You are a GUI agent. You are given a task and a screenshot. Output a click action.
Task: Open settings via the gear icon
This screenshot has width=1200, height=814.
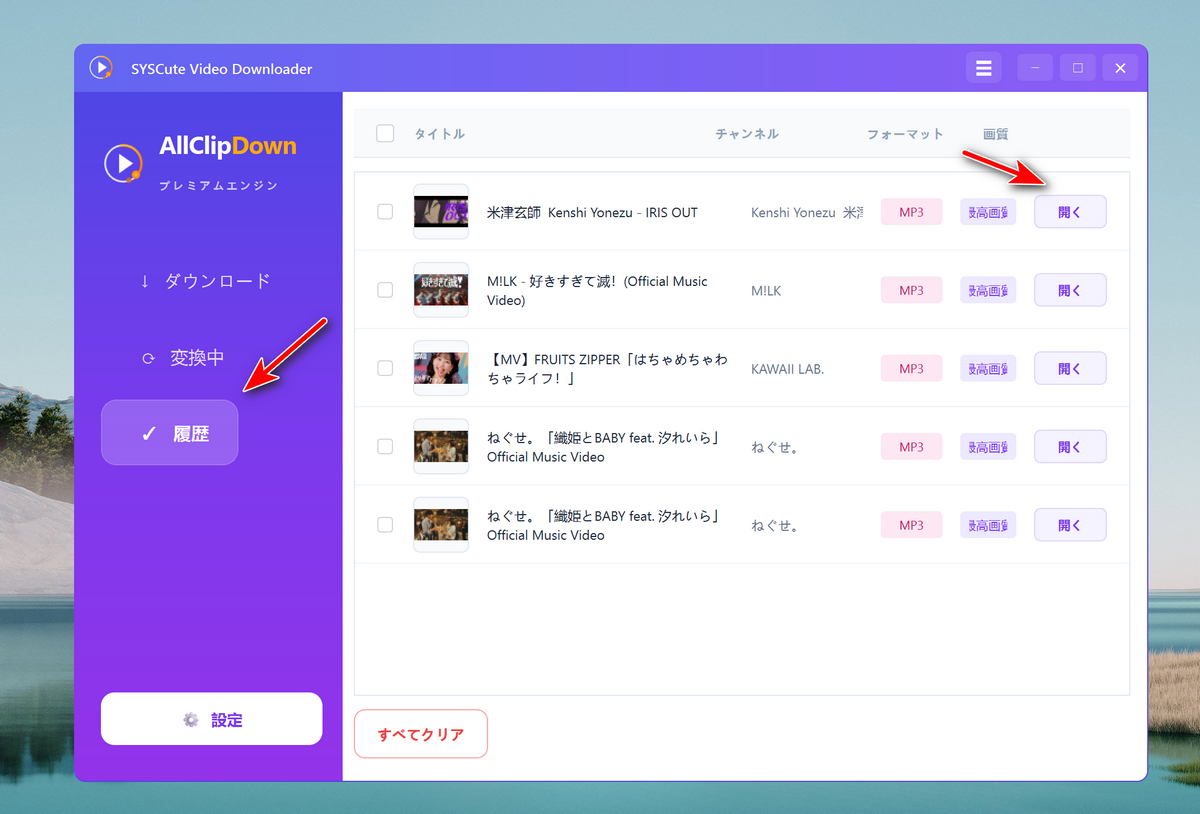pyautogui.click(x=190, y=718)
